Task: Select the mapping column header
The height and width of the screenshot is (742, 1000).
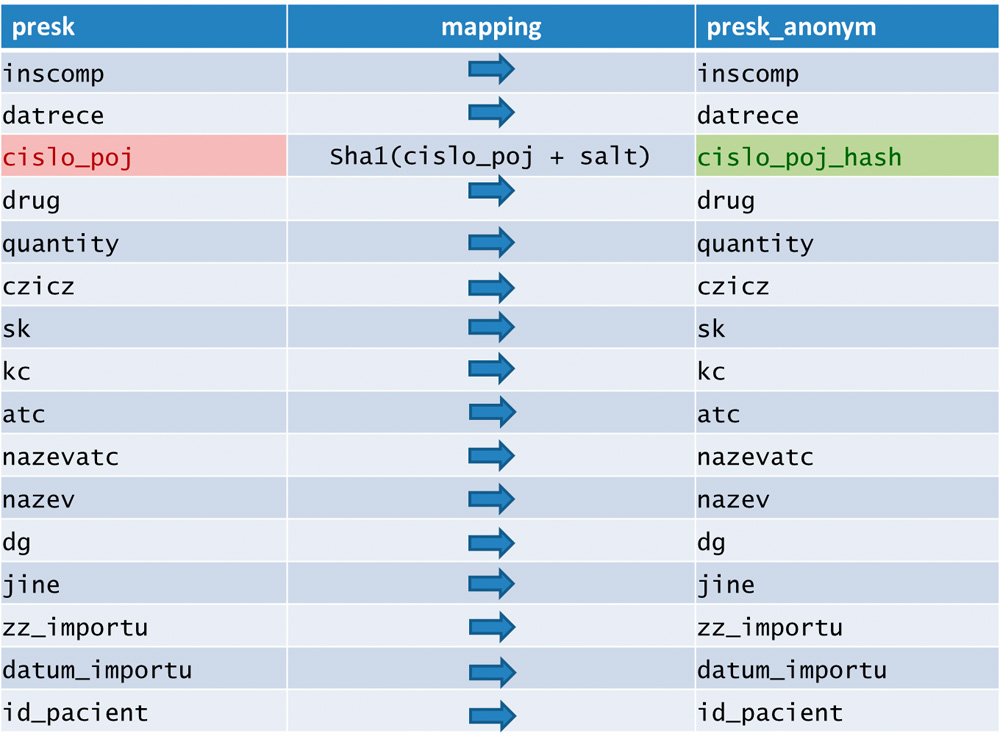Action: [x=491, y=27]
